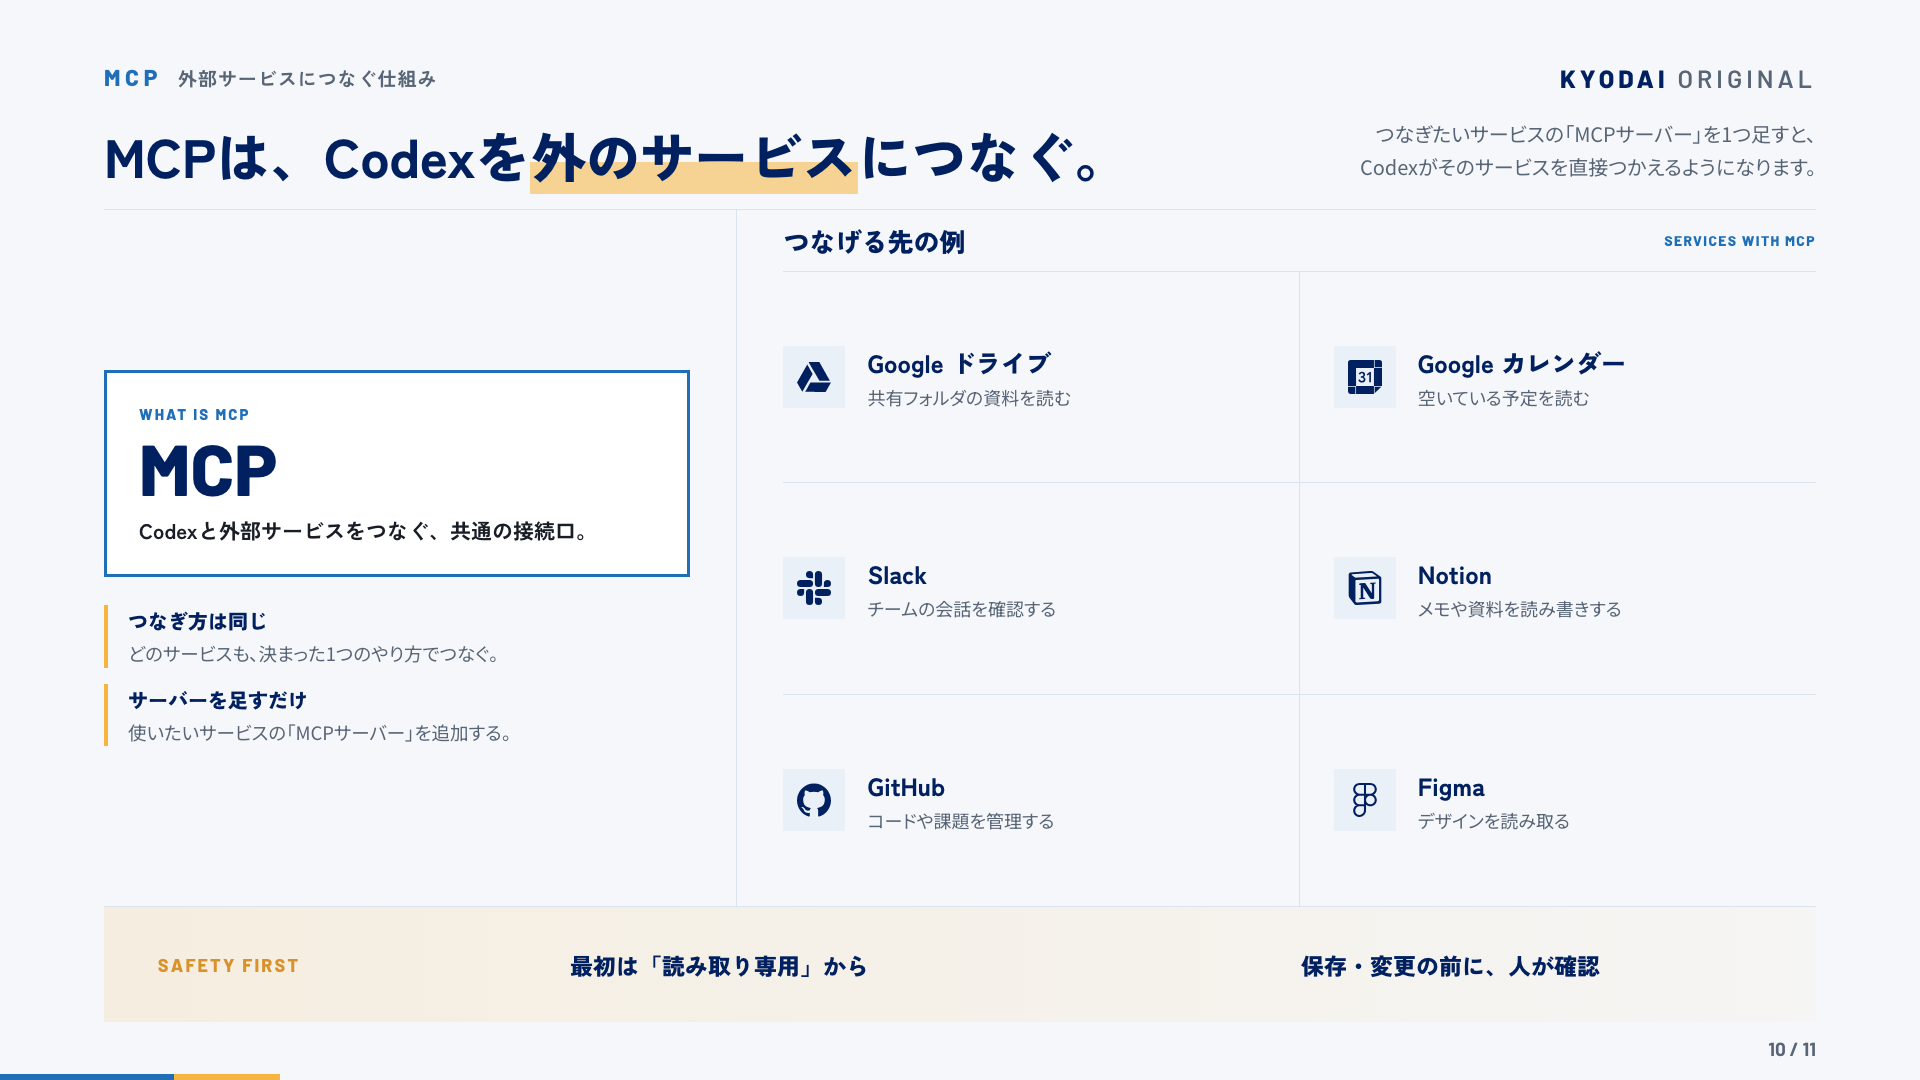This screenshot has width=1920, height=1080.
Task: Open the Google ドライブ title text
Action: 959,364
